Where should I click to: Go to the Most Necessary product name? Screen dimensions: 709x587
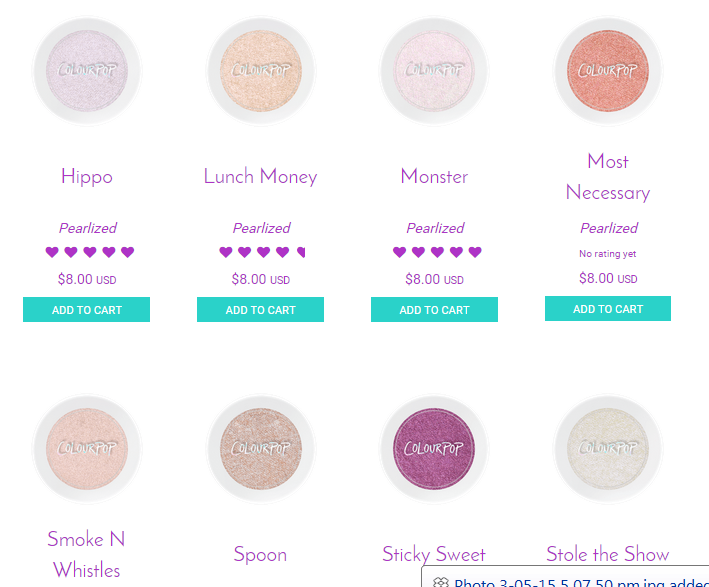click(608, 177)
